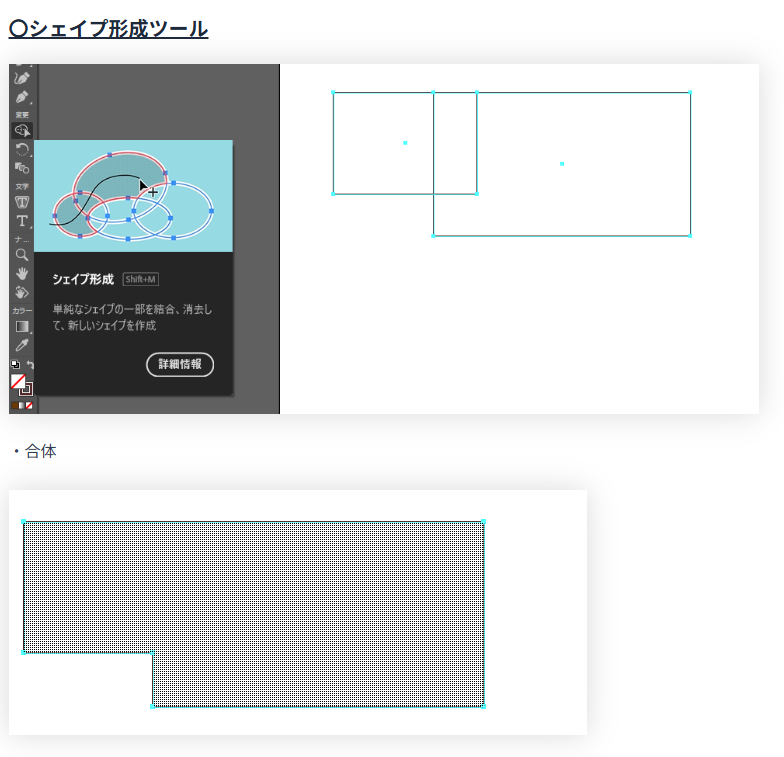The image size is (784, 757).
Task: Pick the Eyedropper tool
Action: tap(21, 345)
